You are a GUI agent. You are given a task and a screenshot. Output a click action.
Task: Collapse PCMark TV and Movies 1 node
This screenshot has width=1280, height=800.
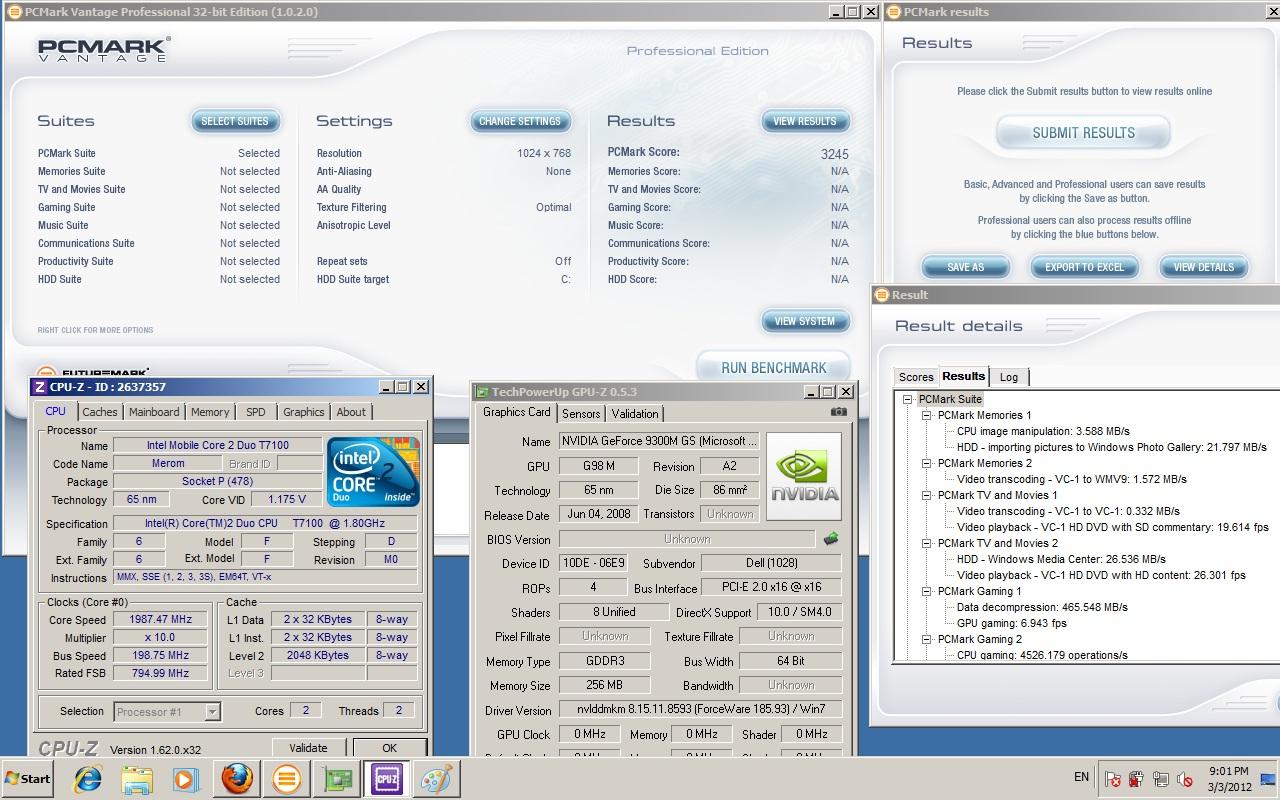[x=927, y=495]
